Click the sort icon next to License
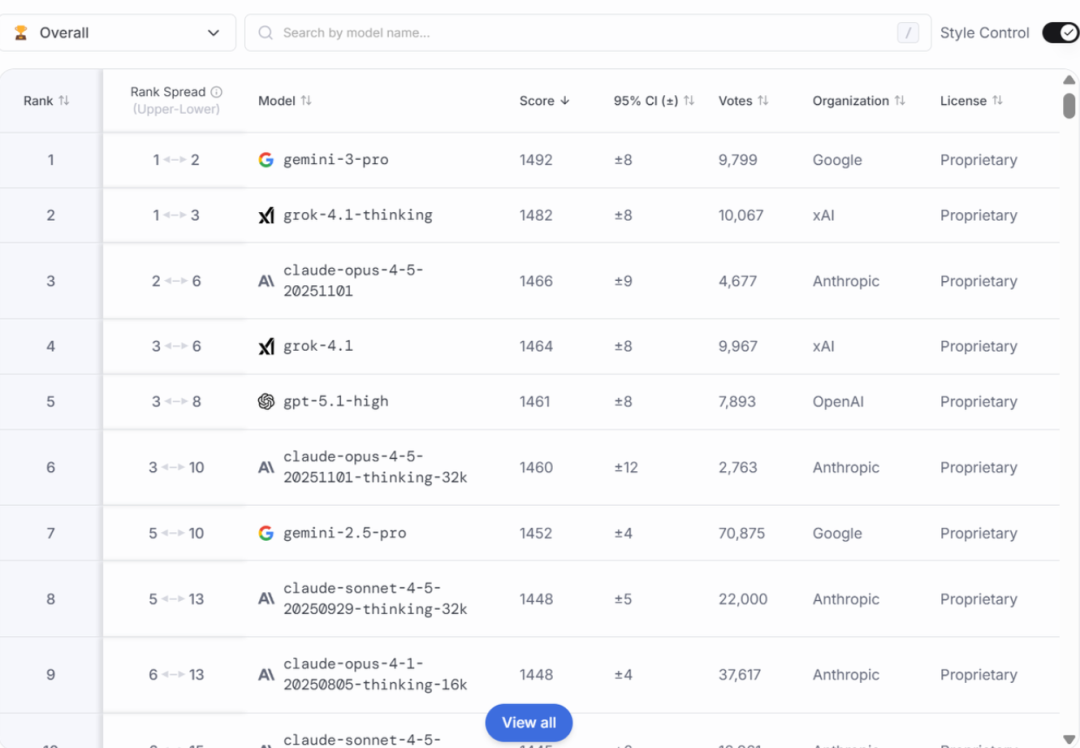This screenshot has height=748, width=1080. pyautogui.click(x=997, y=101)
